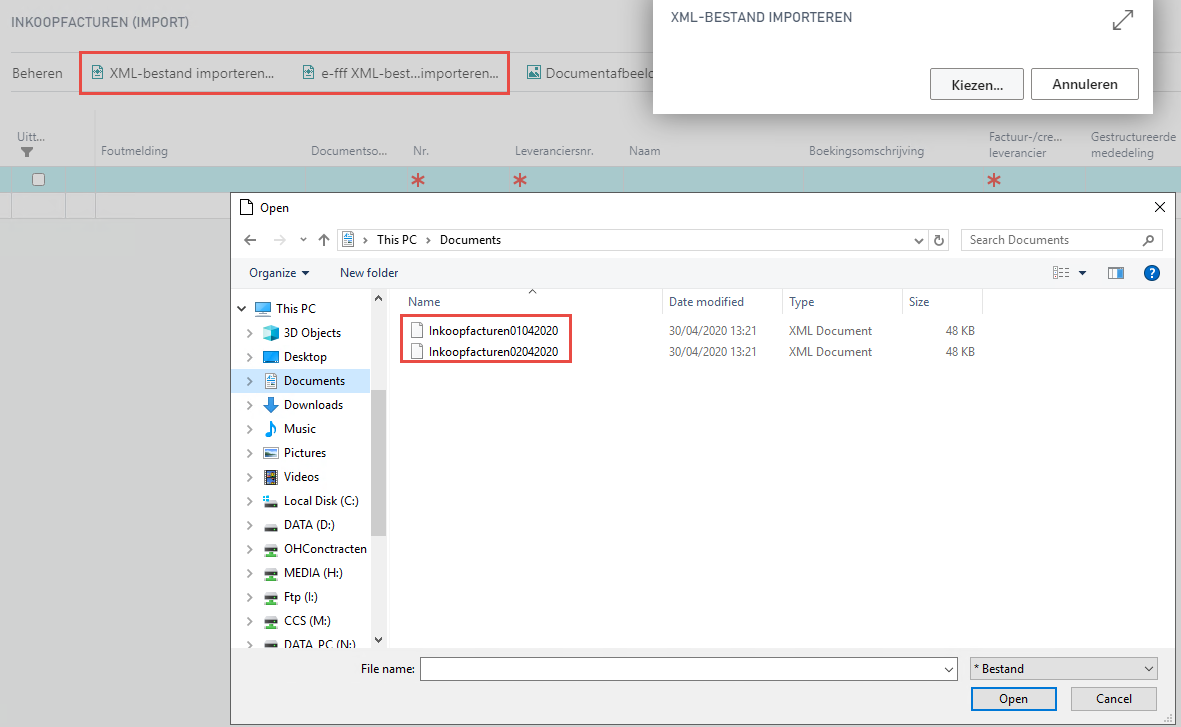
Task: Click the Help question mark icon
Action: click(x=1151, y=272)
